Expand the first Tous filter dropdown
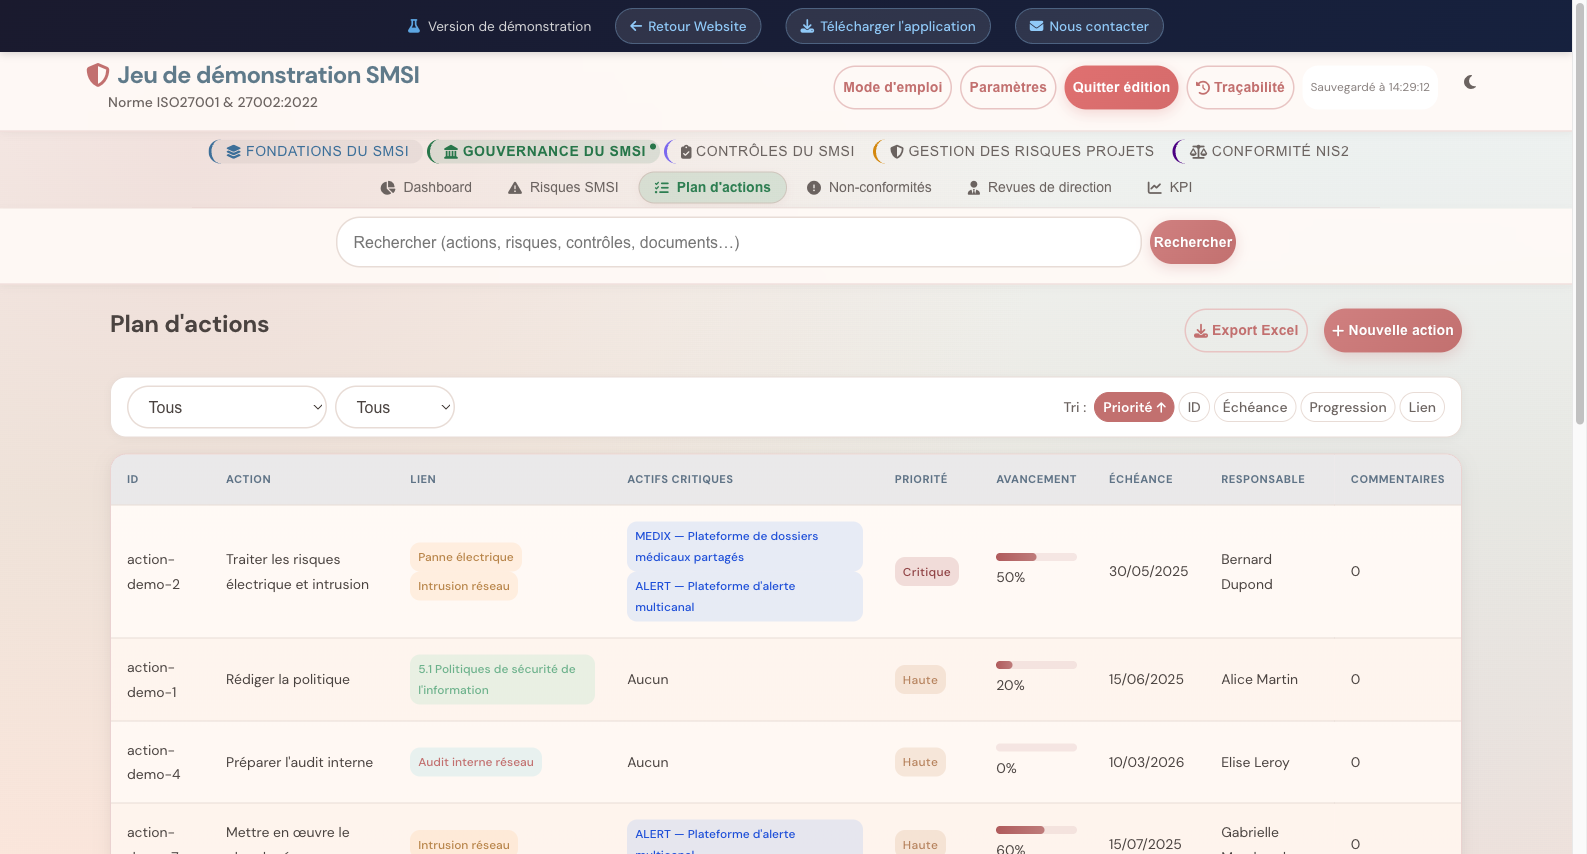 227,407
